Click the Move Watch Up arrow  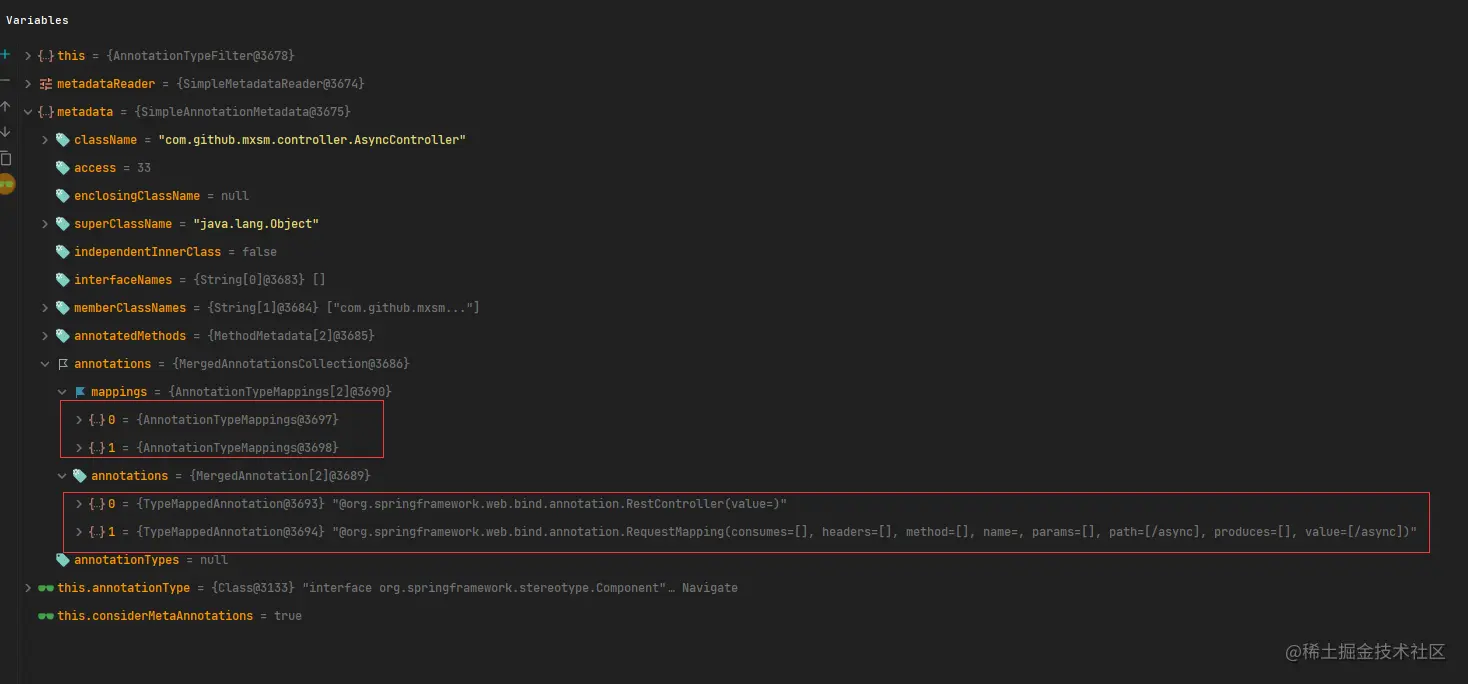pyautogui.click(x=5, y=106)
